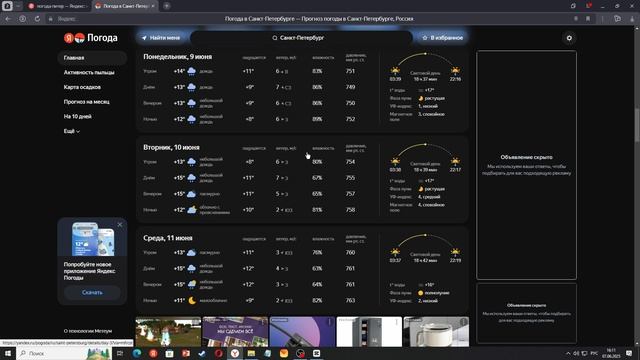Click Tuesday's sunset icon above 22:17
Image resolution: width=640 pixels, height=360 pixels.
[455, 162]
